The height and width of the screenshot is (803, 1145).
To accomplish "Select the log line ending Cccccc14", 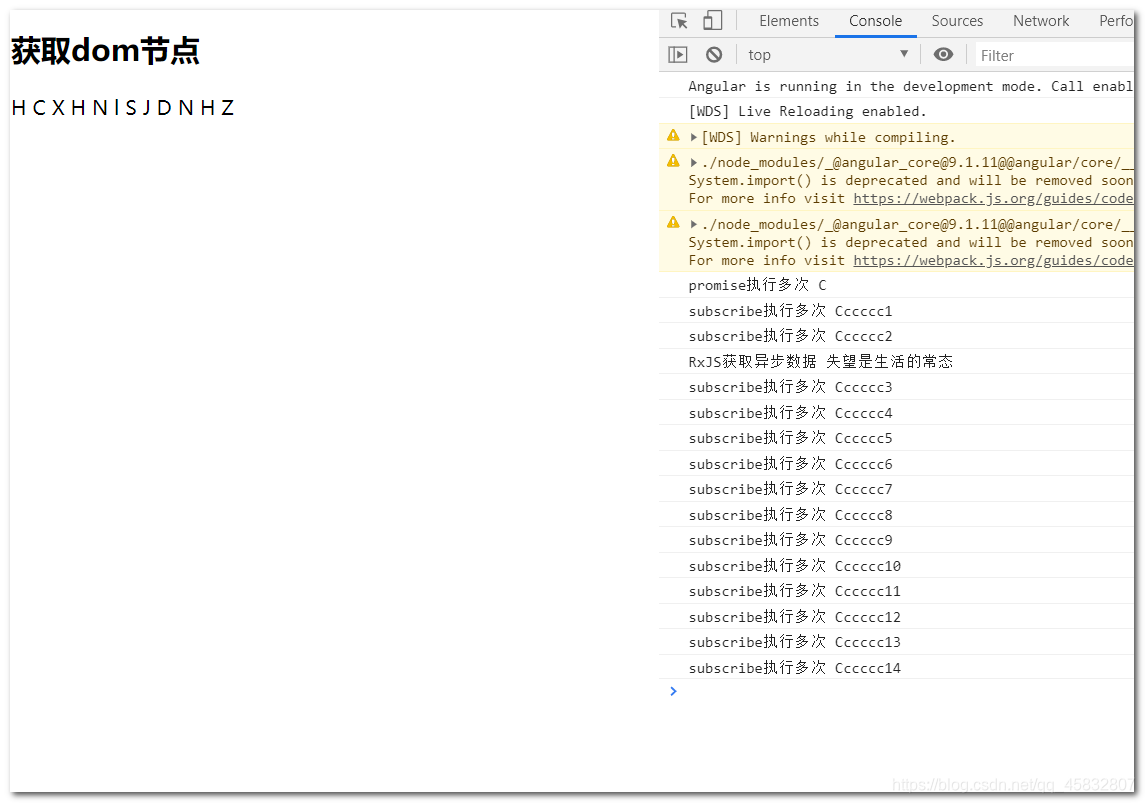I will [897, 668].
